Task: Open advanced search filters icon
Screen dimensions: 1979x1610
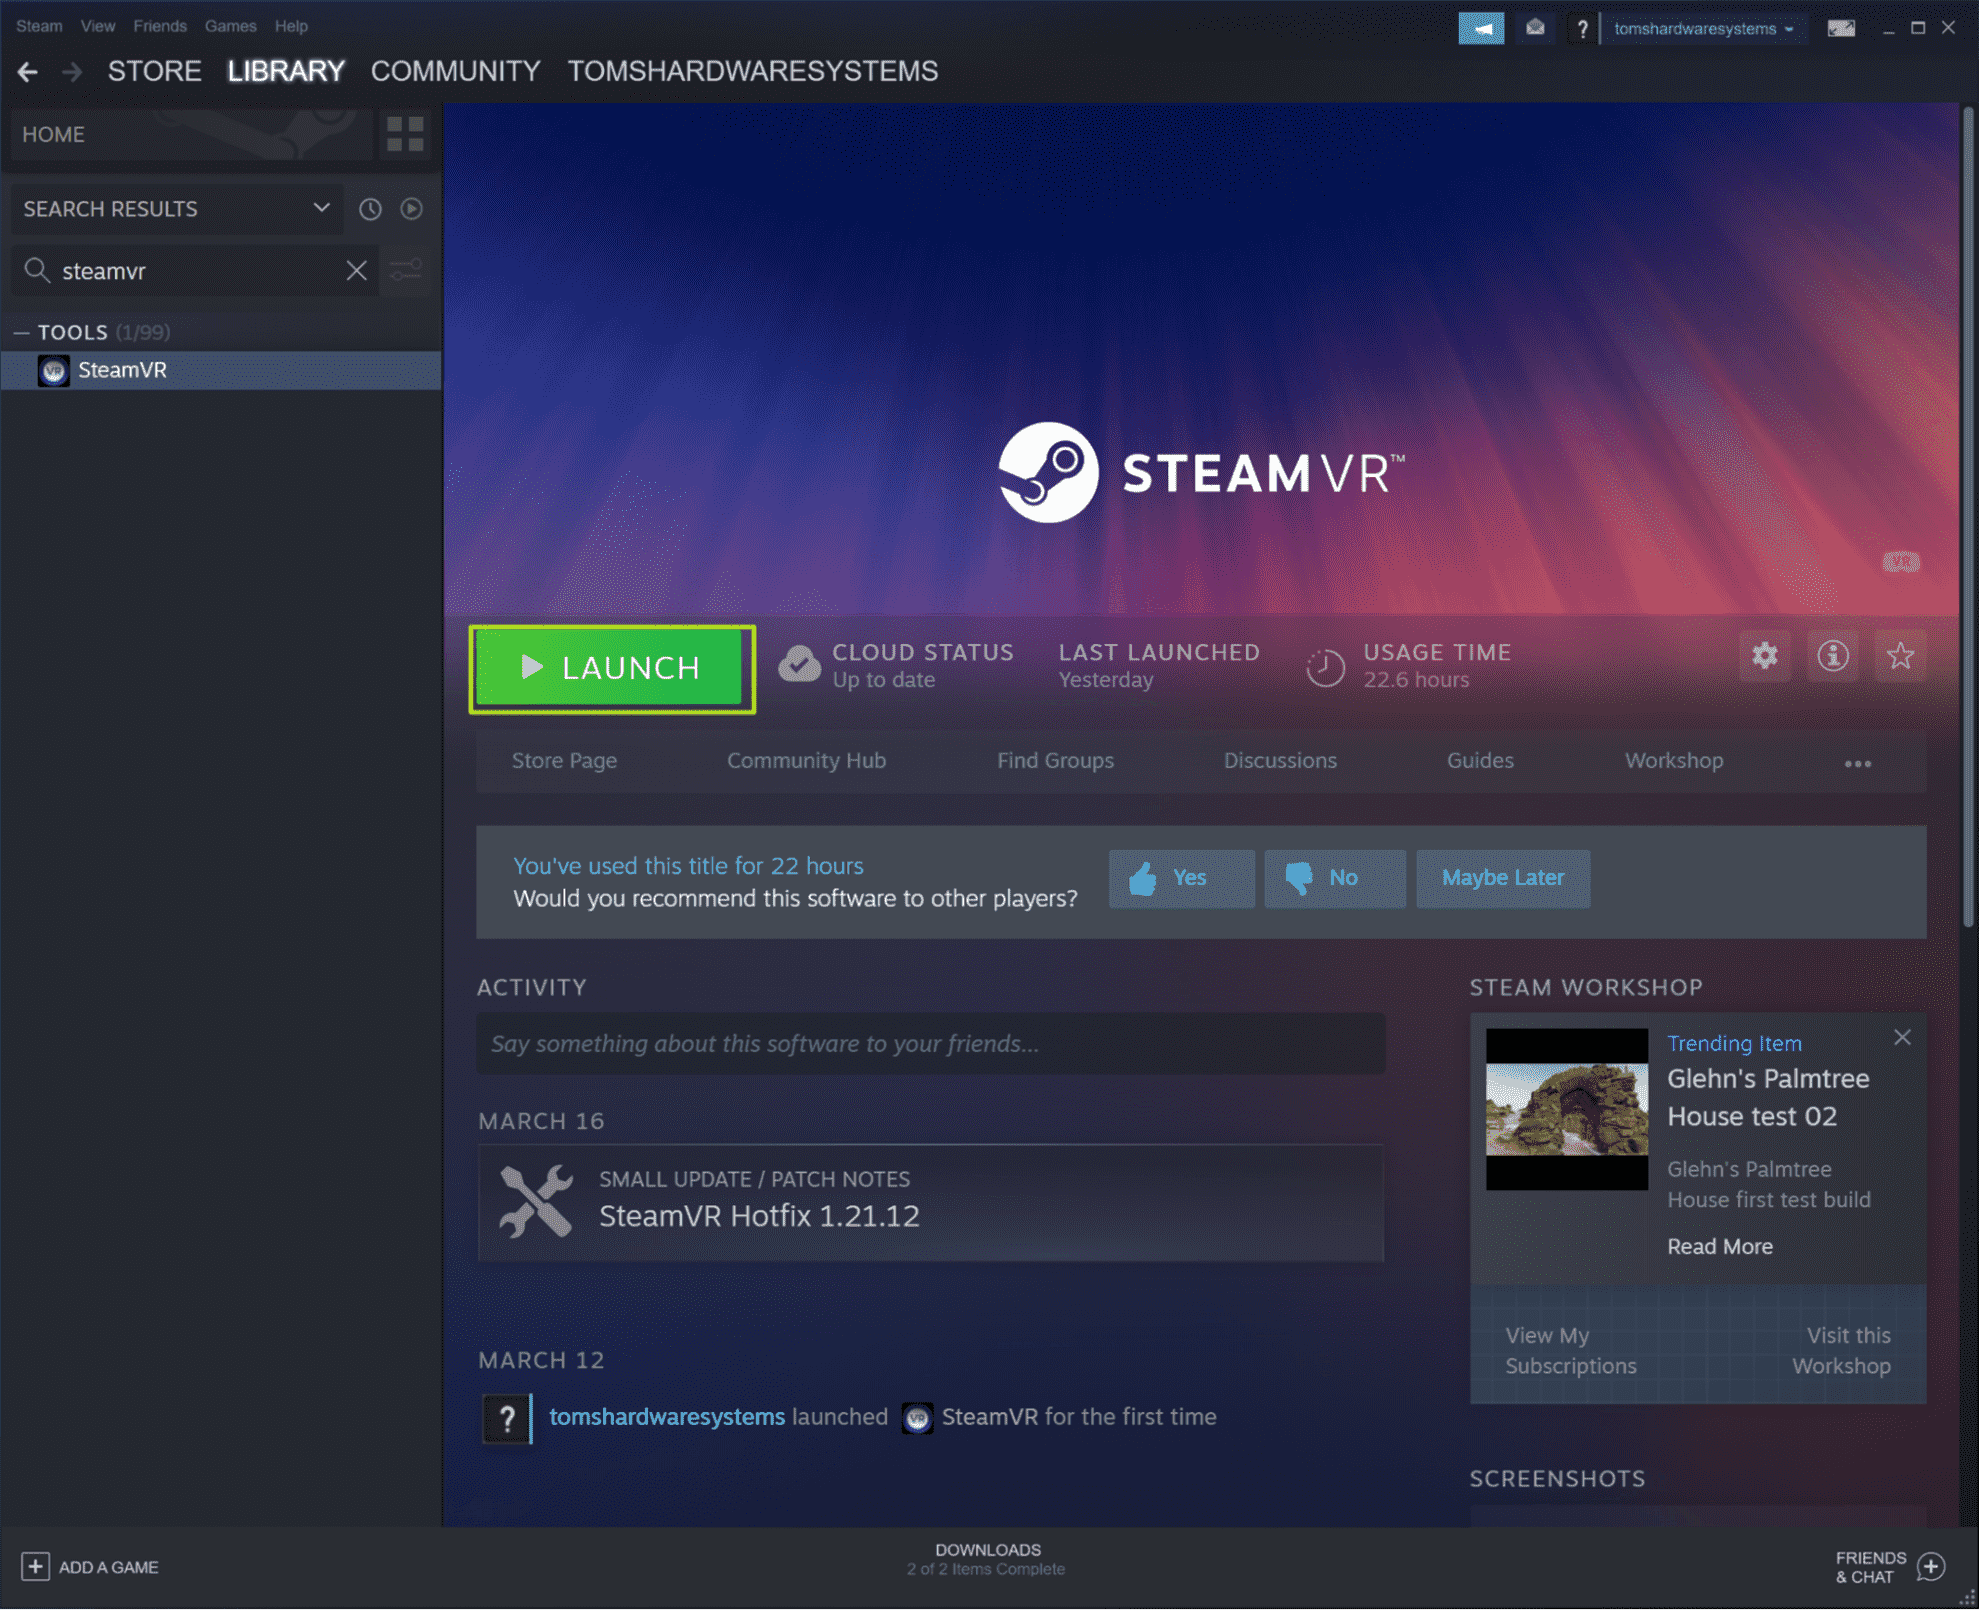Action: [406, 271]
